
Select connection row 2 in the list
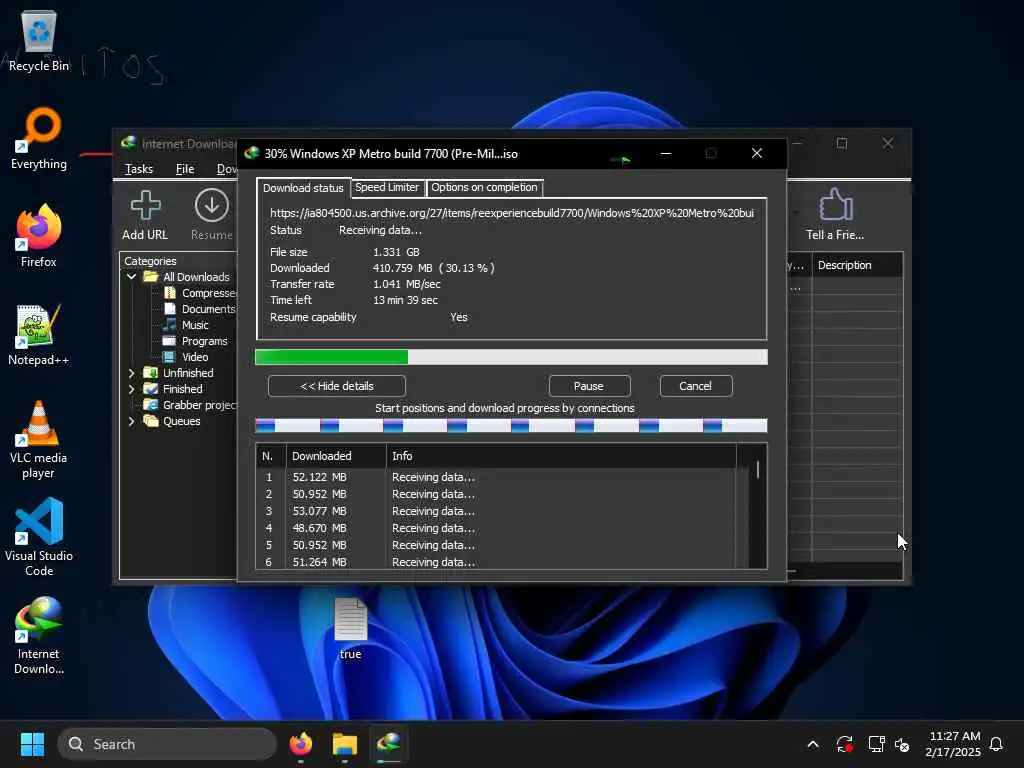(496, 494)
